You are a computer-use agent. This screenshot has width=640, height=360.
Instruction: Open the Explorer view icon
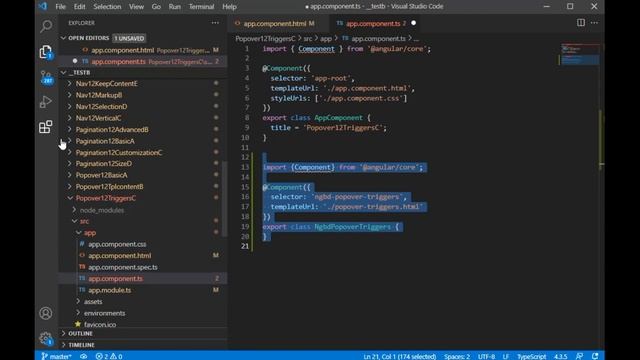(46, 52)
